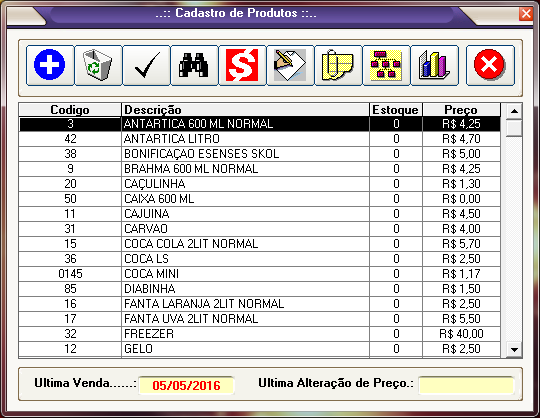Click code cell 0145
540x418 pixels.
click(x=70, y=274)
